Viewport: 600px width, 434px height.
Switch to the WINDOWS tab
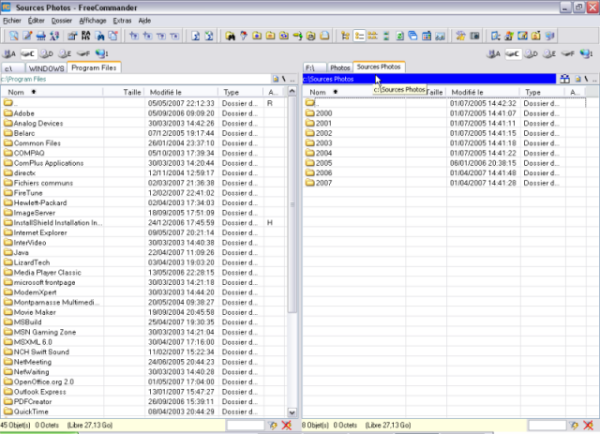(46, 69)
